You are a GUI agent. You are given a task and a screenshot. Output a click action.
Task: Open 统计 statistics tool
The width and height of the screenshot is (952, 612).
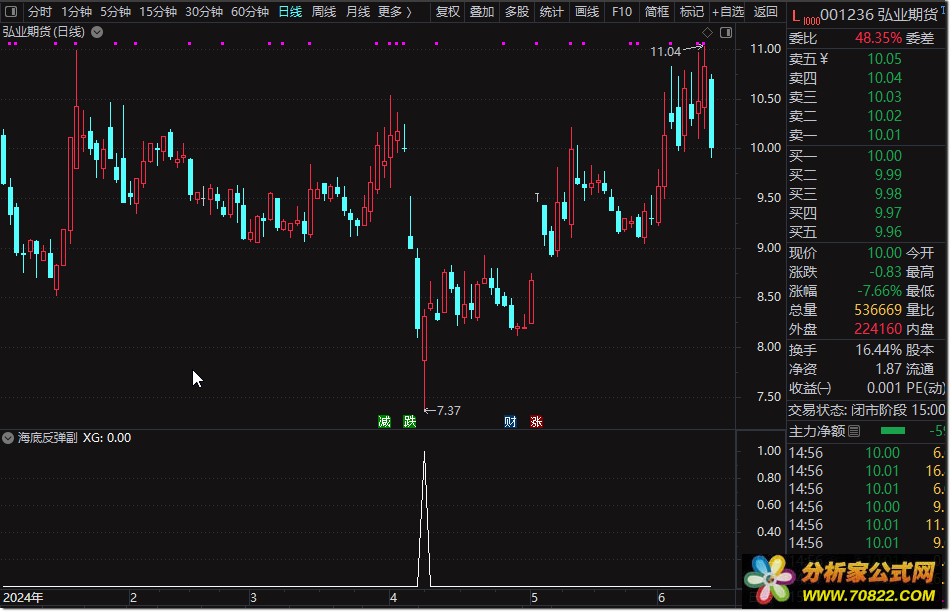click(x=551, y=12)
